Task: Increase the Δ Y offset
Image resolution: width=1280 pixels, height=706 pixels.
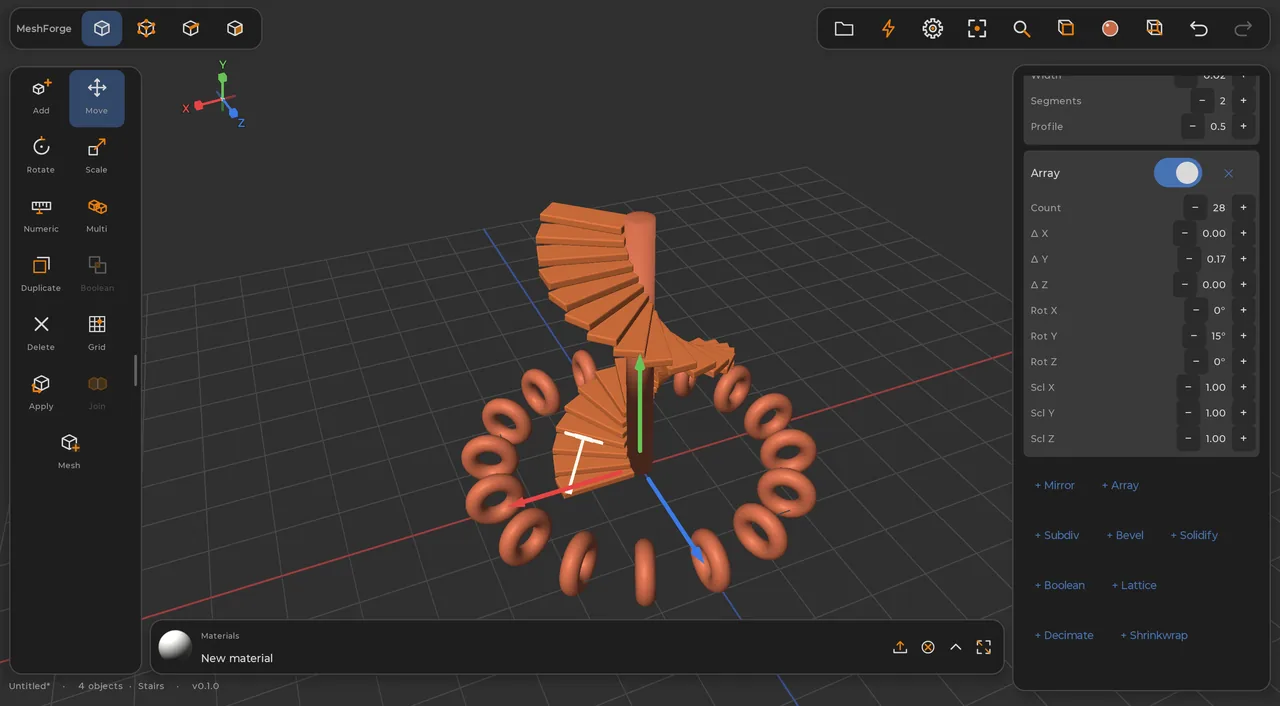Action: tap(1243, 259)
